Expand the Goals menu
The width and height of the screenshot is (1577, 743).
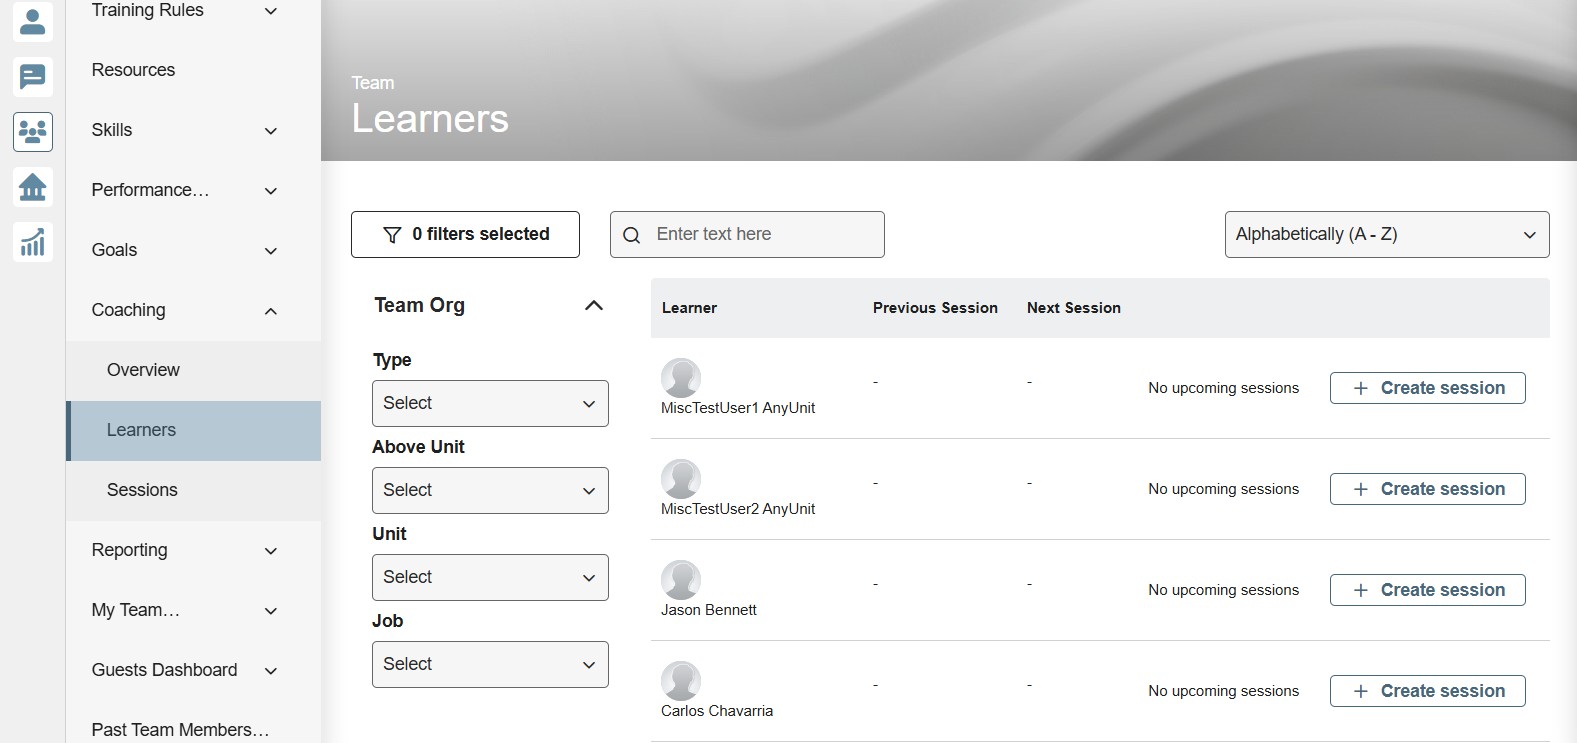click(x=194, y=250)
